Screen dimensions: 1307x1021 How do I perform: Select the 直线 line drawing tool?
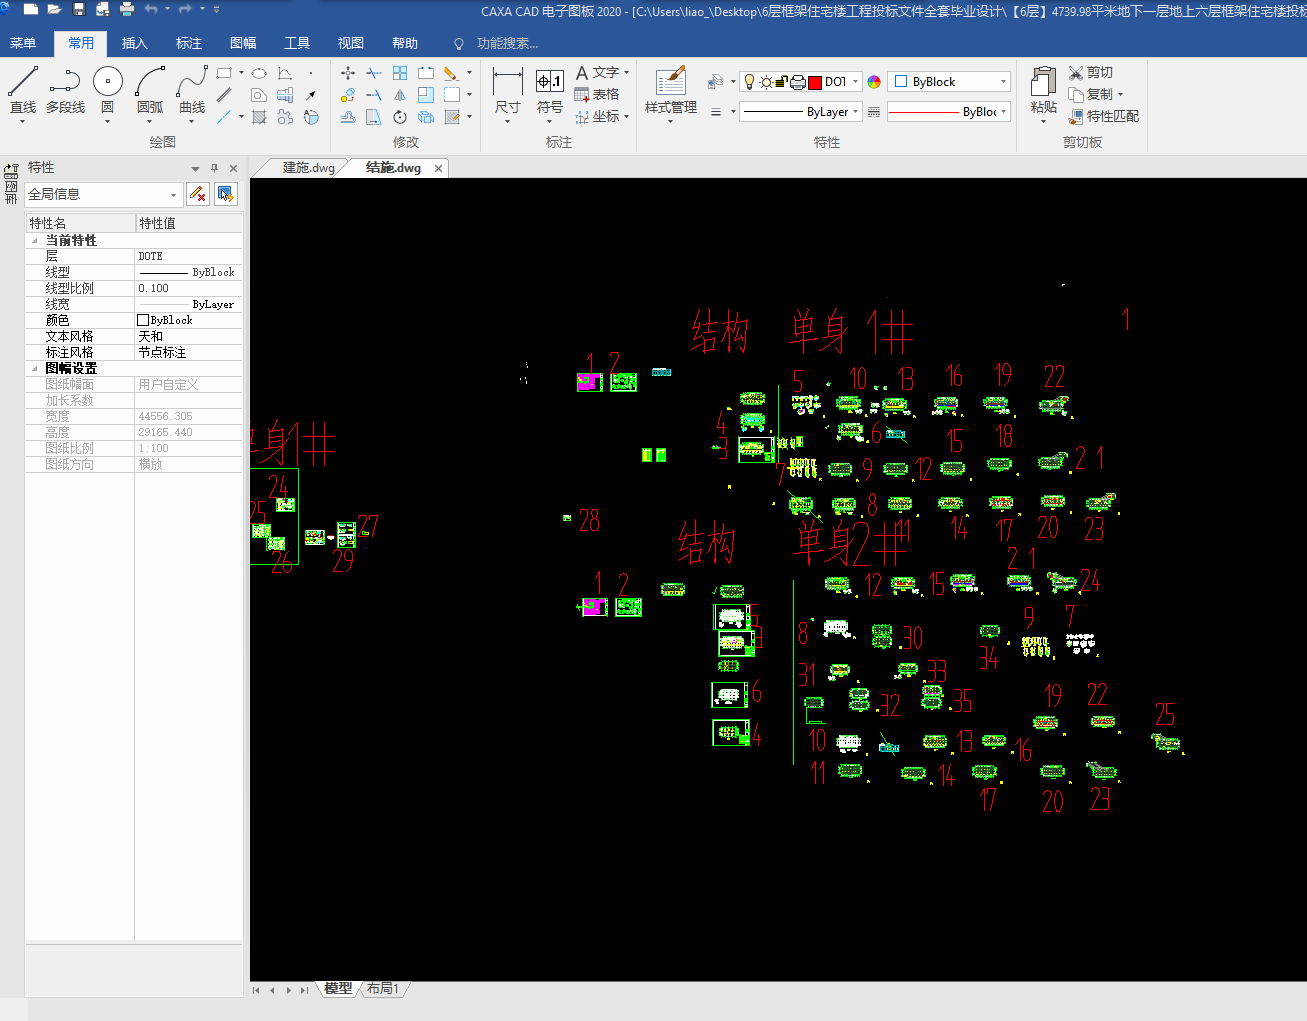(x=23, y=91)
